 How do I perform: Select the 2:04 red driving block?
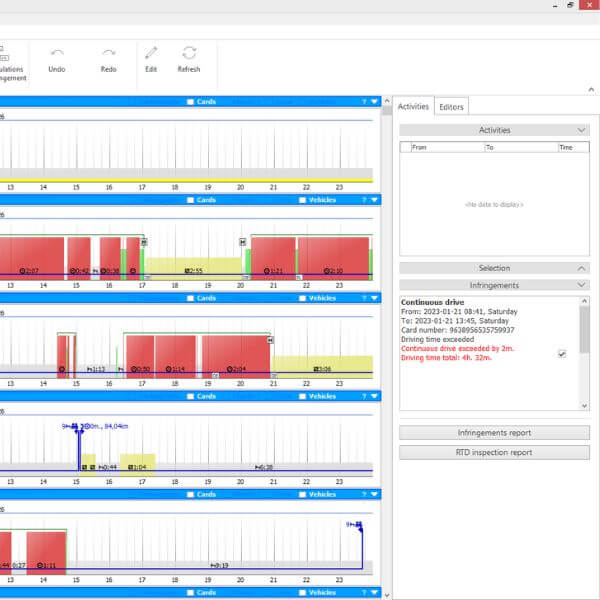[x=236, y=357]
